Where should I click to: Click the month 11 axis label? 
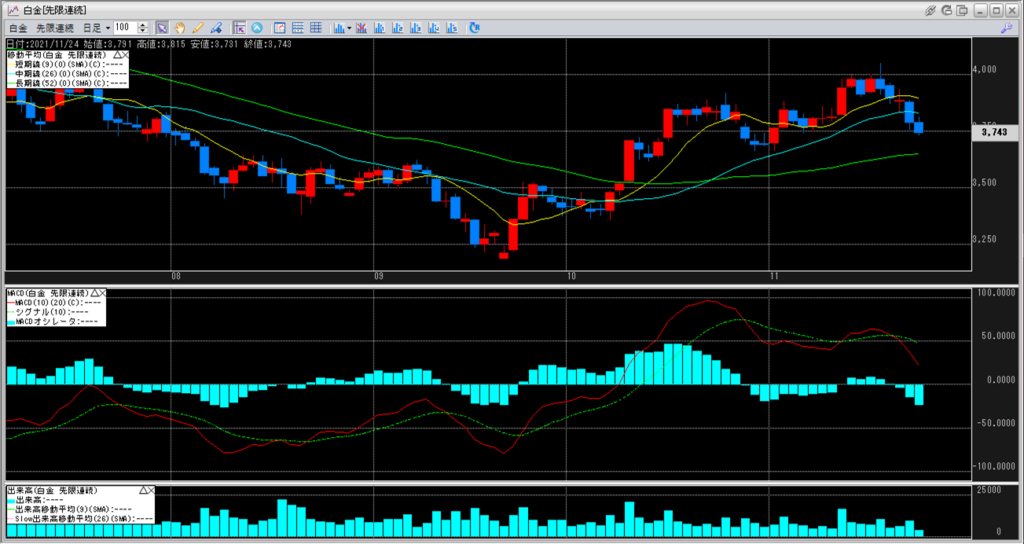coord(775,277)
